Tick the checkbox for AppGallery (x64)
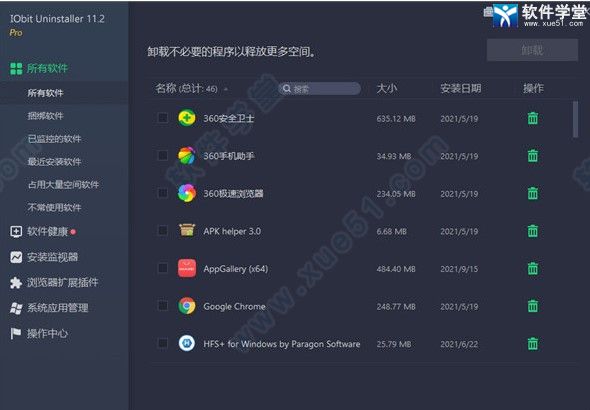 point(163,268)
